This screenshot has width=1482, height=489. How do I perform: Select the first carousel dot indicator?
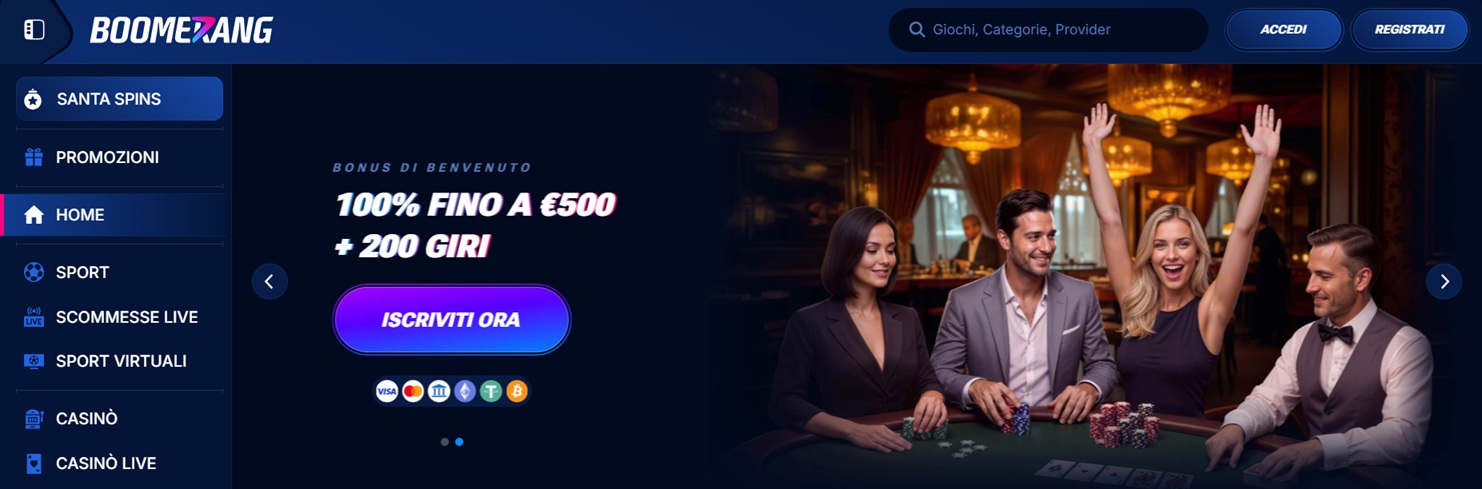pyautogui.click(x=445, y=441)
